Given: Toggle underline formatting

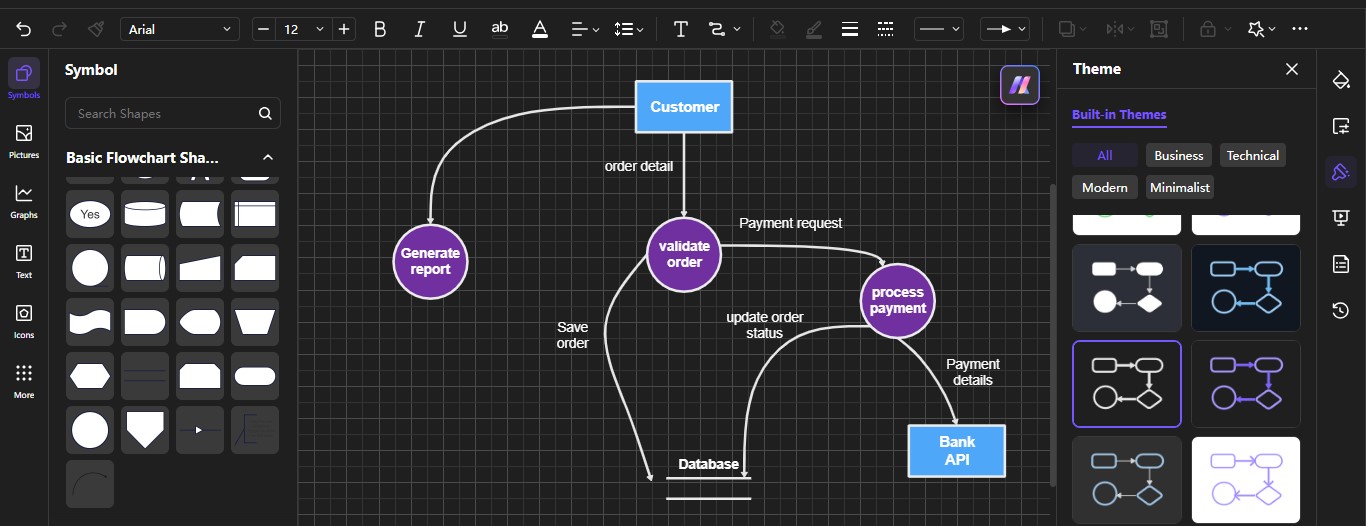Looking at the screenshot, I should tap(459, 29).
